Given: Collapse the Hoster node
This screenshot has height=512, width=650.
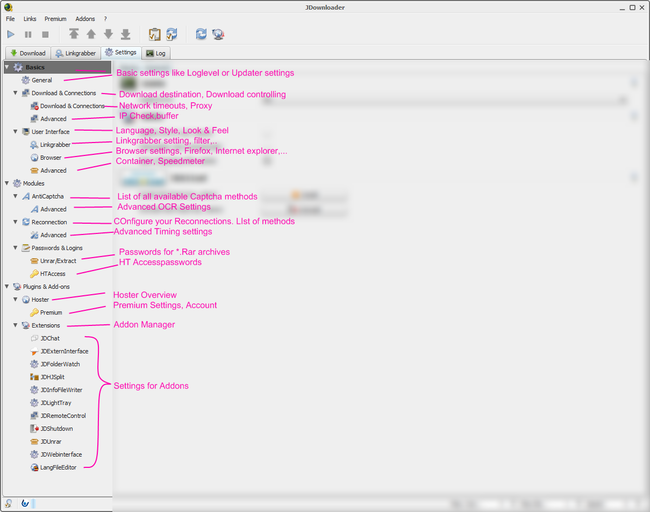Looking at the screenshot, I should (15, 299).
